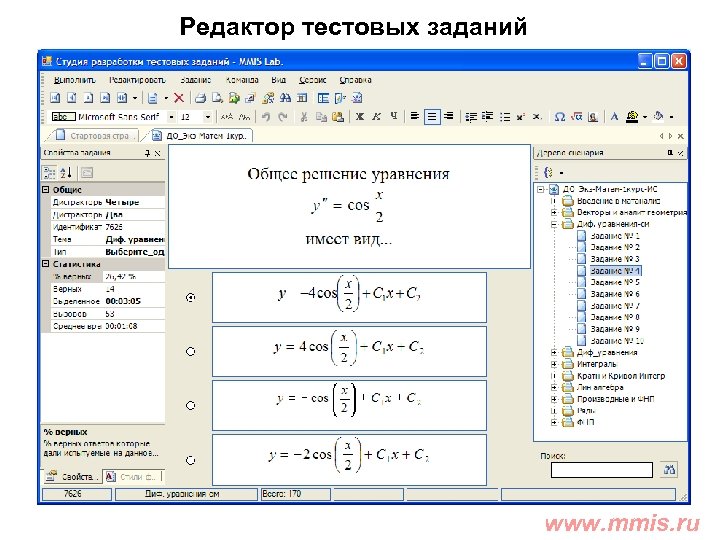The height and width of the screenshot is (540, 720).
Task: Click the binoculars find icon in toolbar
Action: tap(285, 98)
